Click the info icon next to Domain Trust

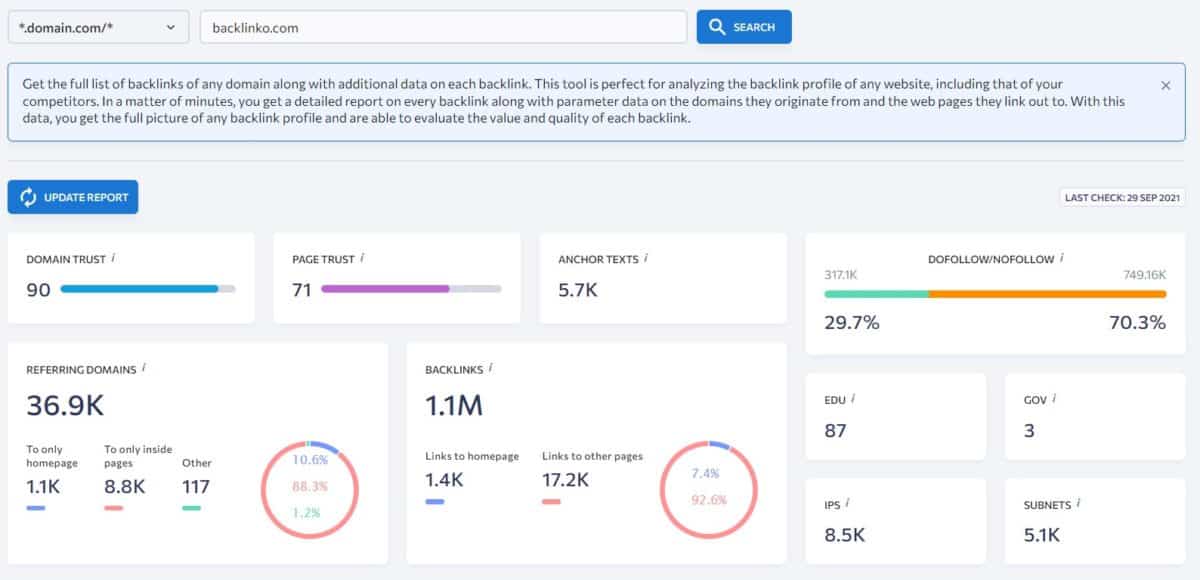click(113, 258)
